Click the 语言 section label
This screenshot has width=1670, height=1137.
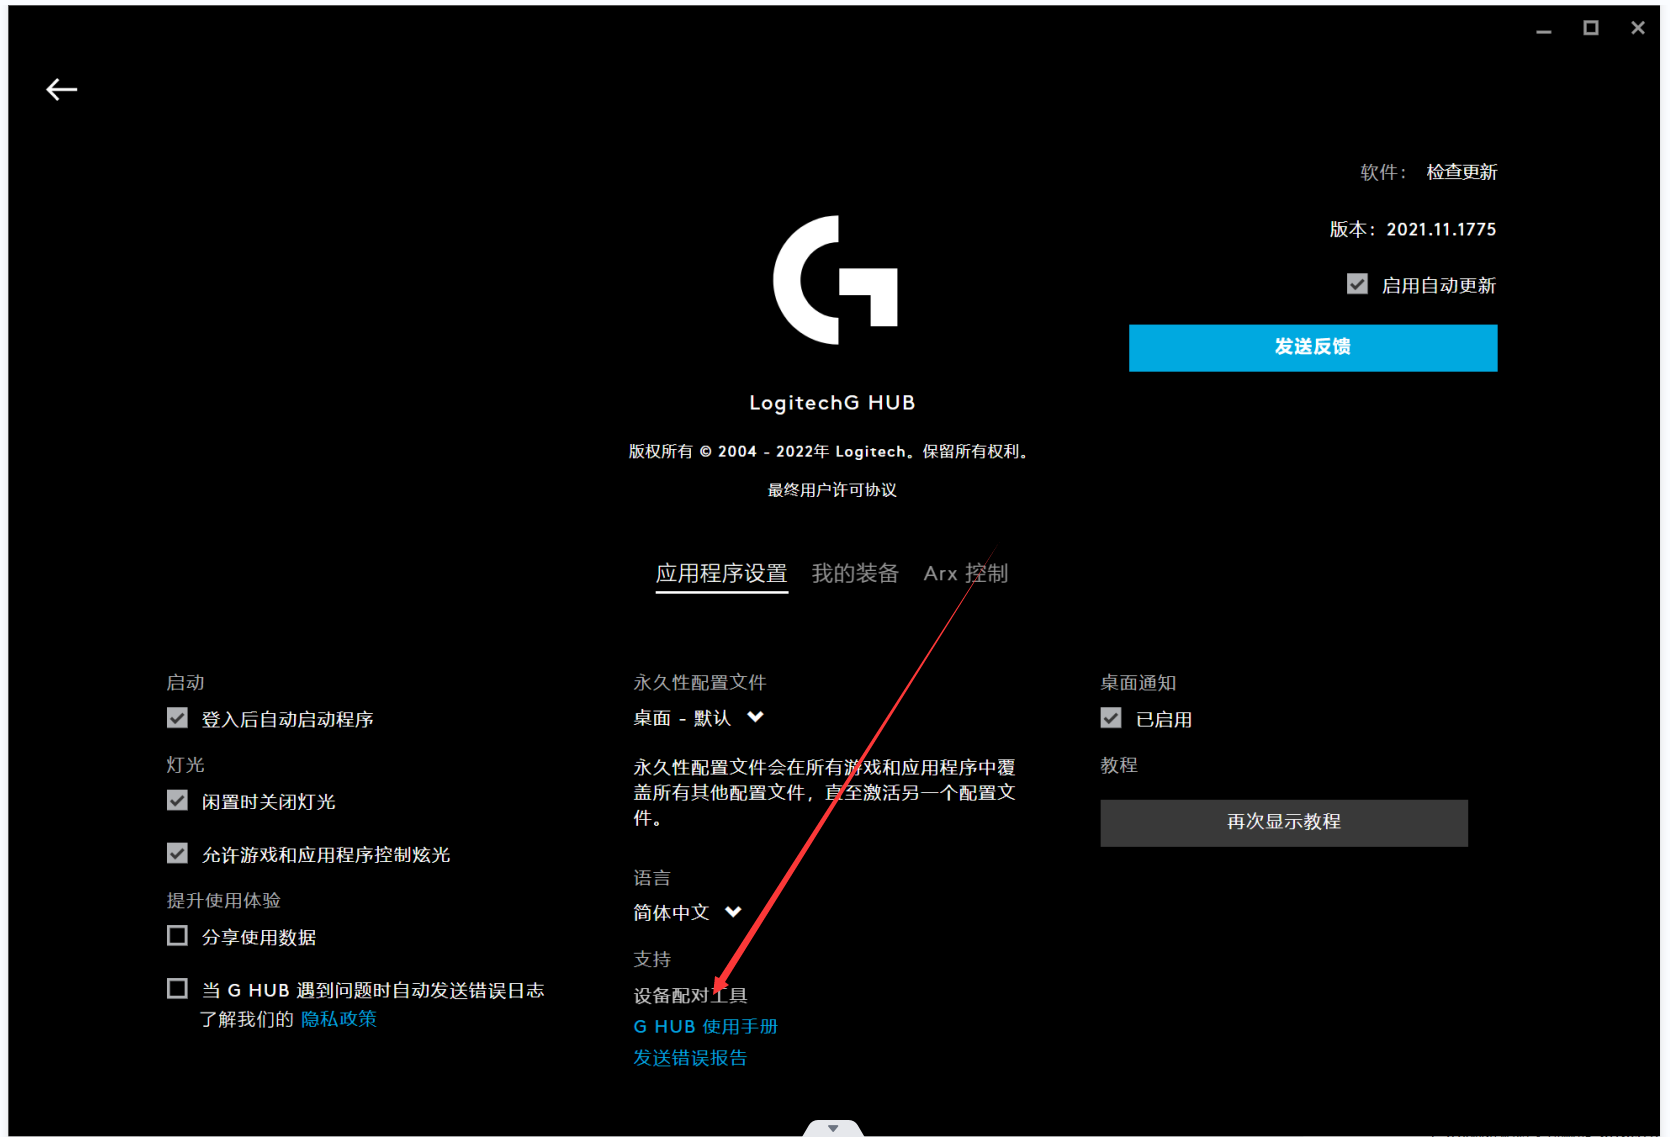[x=652, y=878]
